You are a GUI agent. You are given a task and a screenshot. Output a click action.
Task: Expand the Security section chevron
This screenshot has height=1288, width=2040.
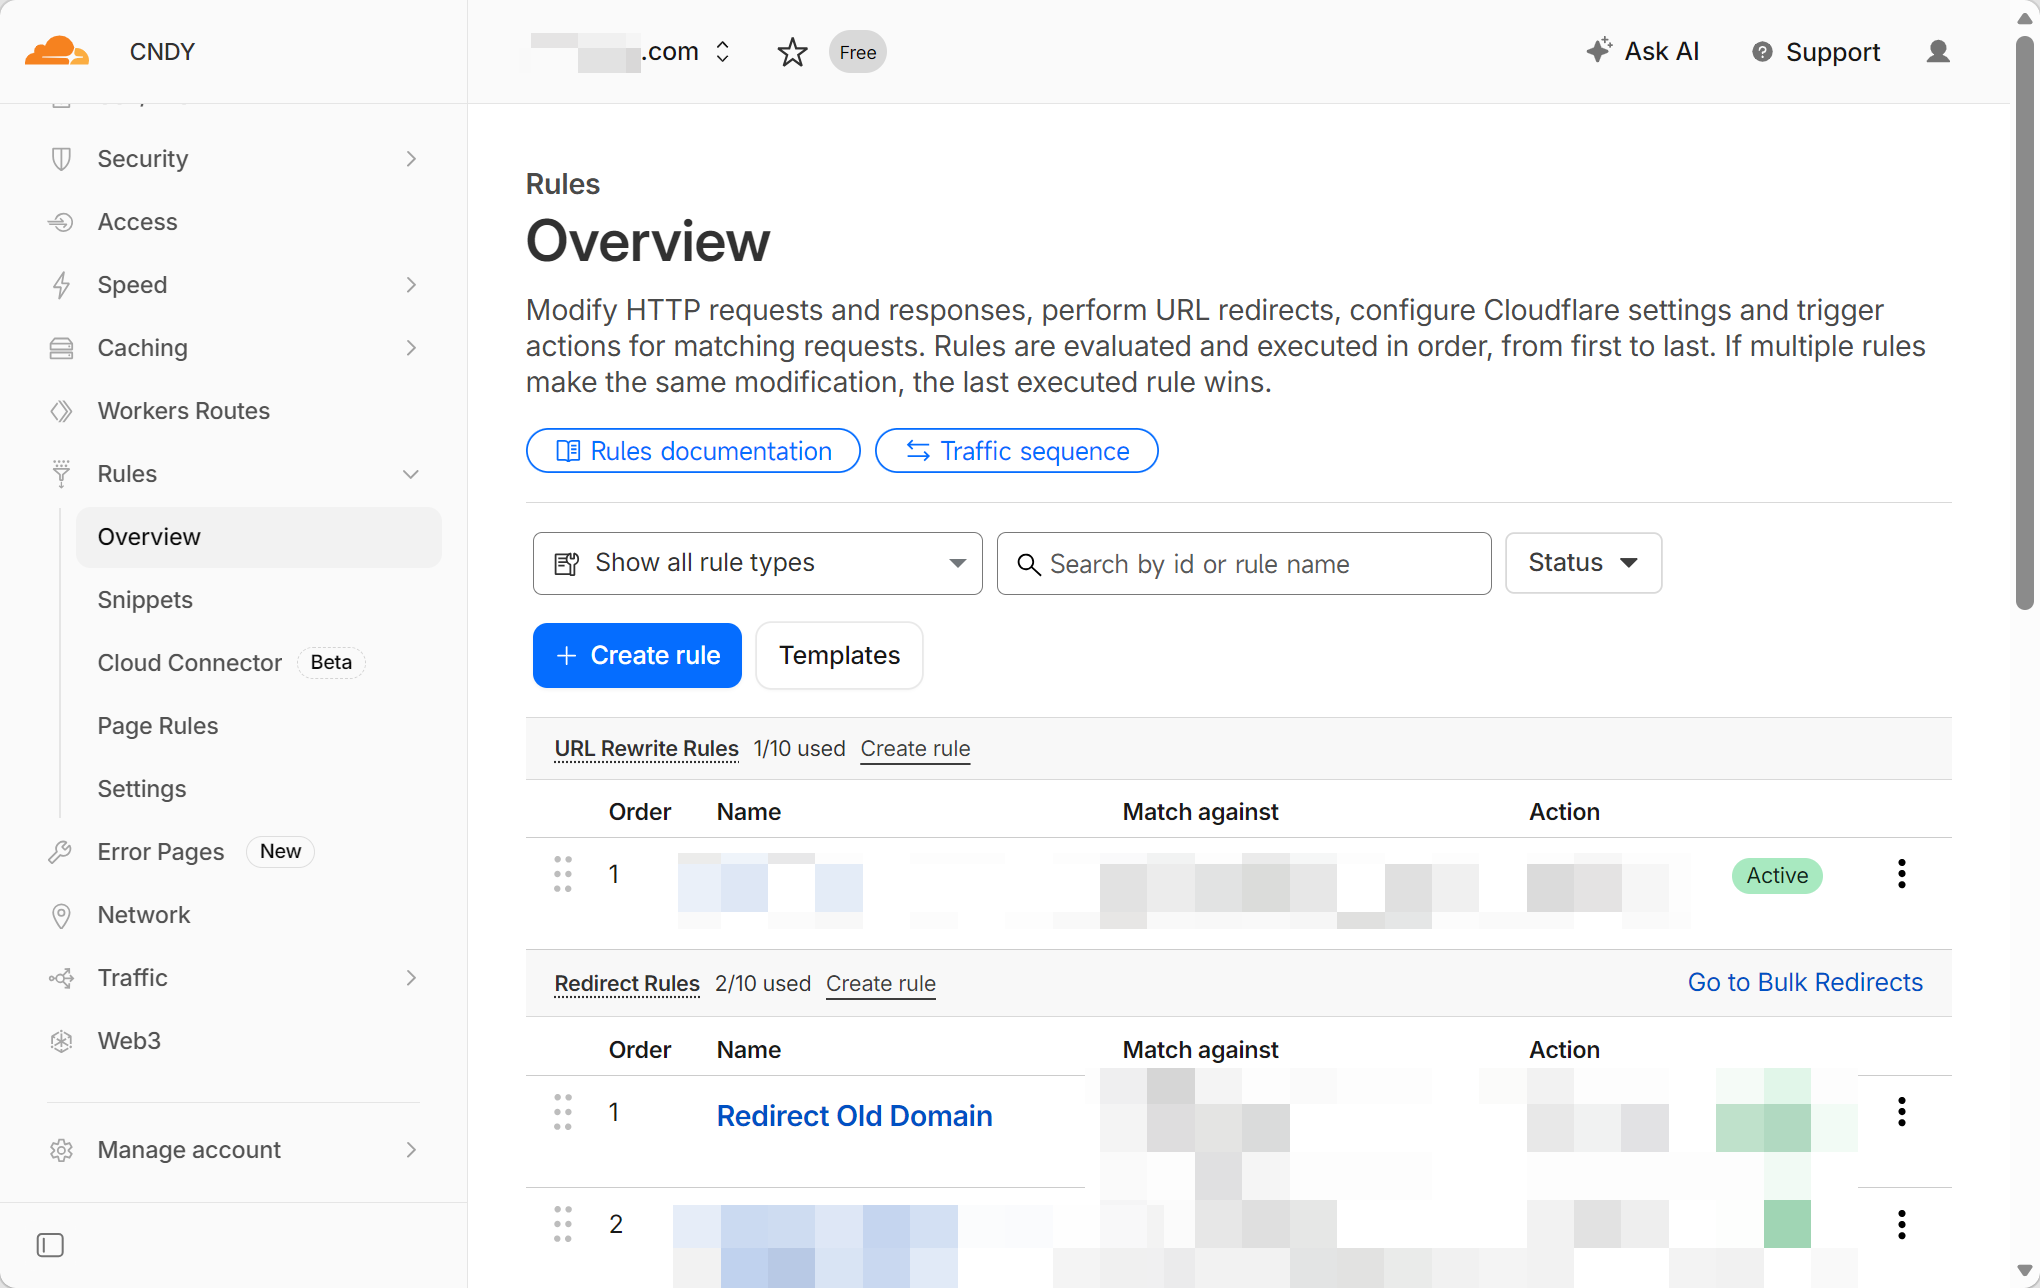click(x=411, y=159)
